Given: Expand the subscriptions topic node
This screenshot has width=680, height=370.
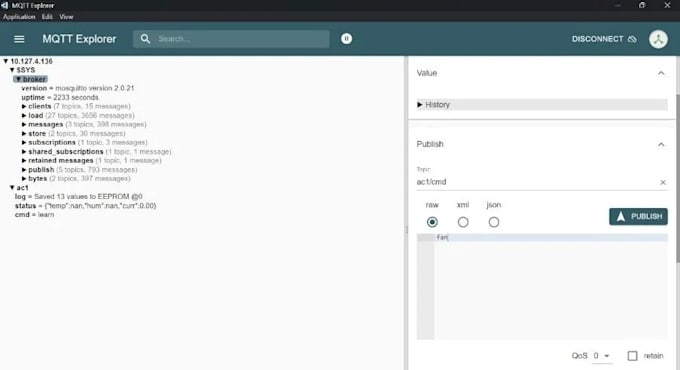Looking at the screenshot, I should click(24, 142).
